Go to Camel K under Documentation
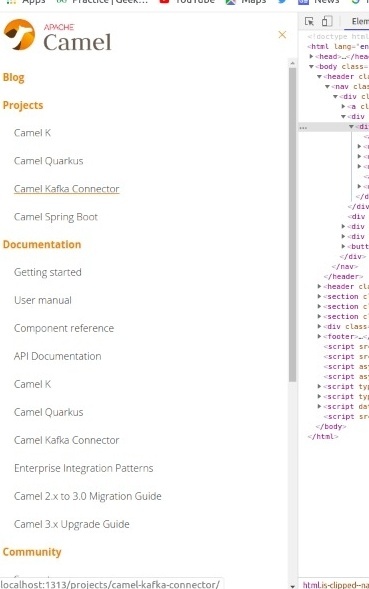 (32, 384)
